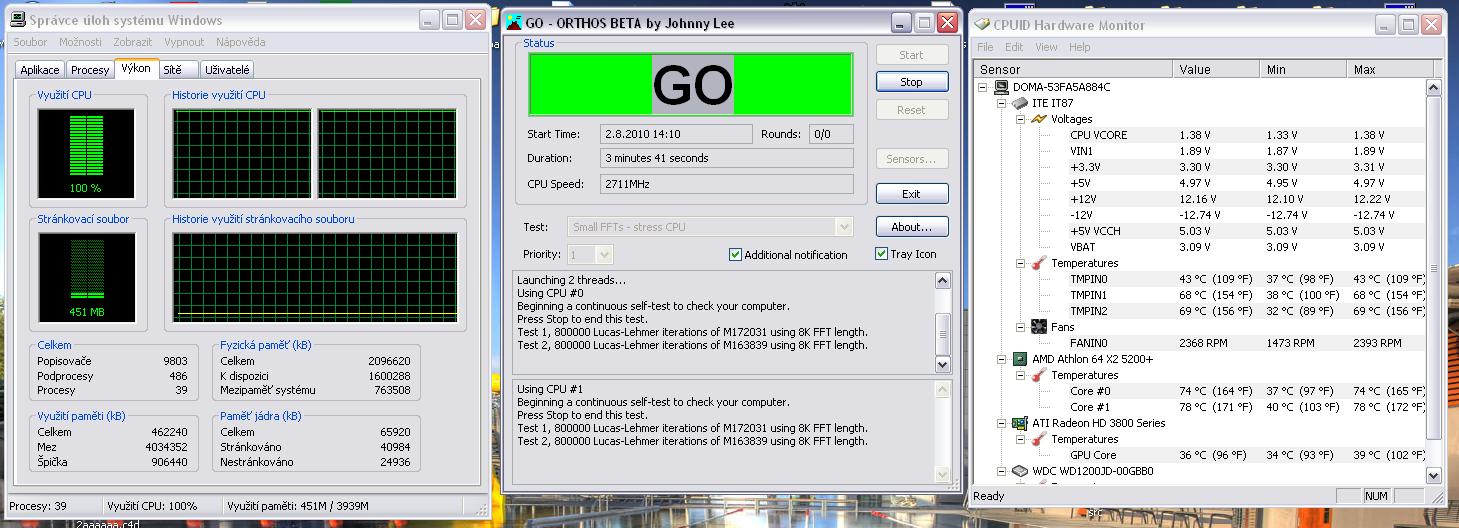Click the graphics card icon beside ATI Radeon
1459x528 pixels.
[1020, 423]
